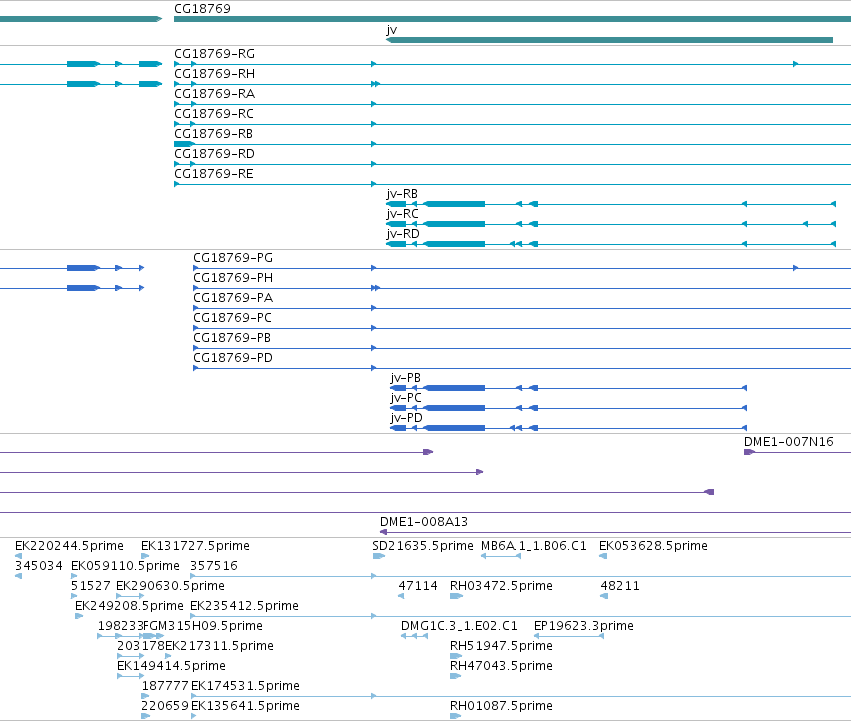
Task: Select transcript CG18769-RB label
Action: tap(213, 134)
